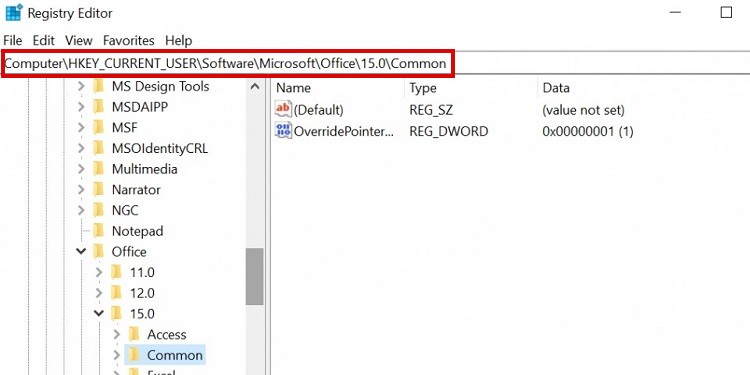The height and width of the screenshot is (375, 750).
Task: Select the MSDAIPP folder icon
Action: click(99, 107)
